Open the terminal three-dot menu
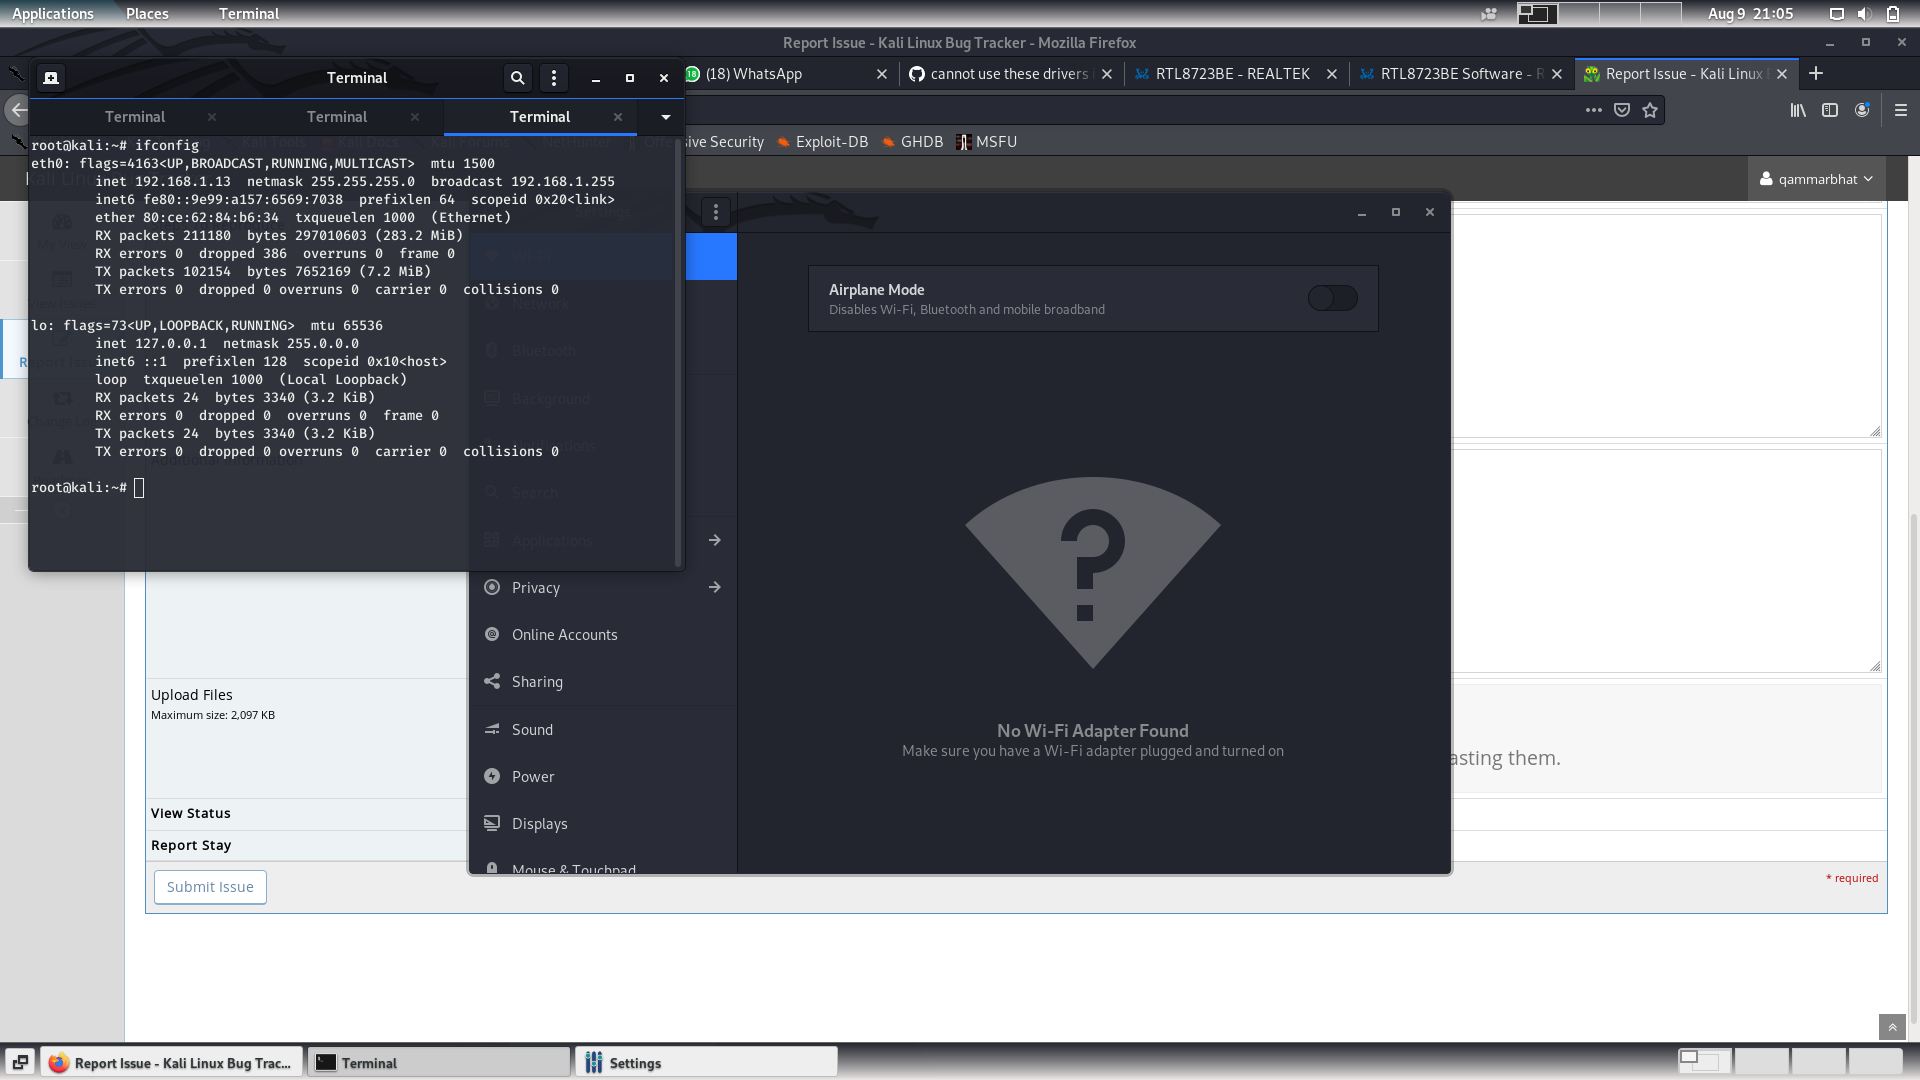Viewport: 1920px width, 1080px height. pyautogui.click(x=554, y=78)
